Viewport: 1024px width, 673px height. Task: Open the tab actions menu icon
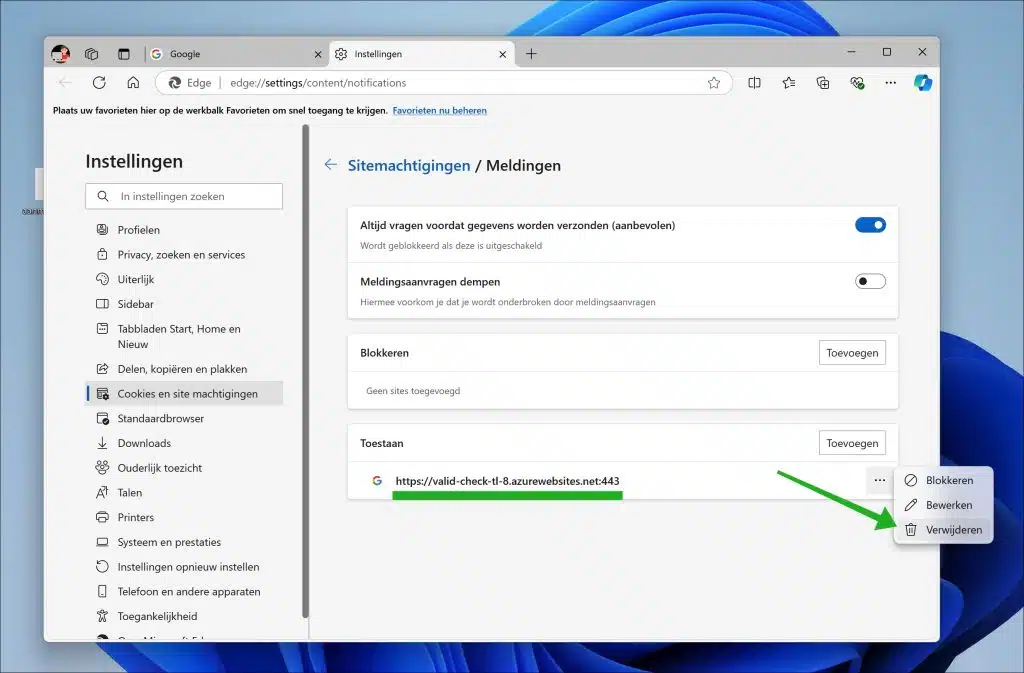123,54
